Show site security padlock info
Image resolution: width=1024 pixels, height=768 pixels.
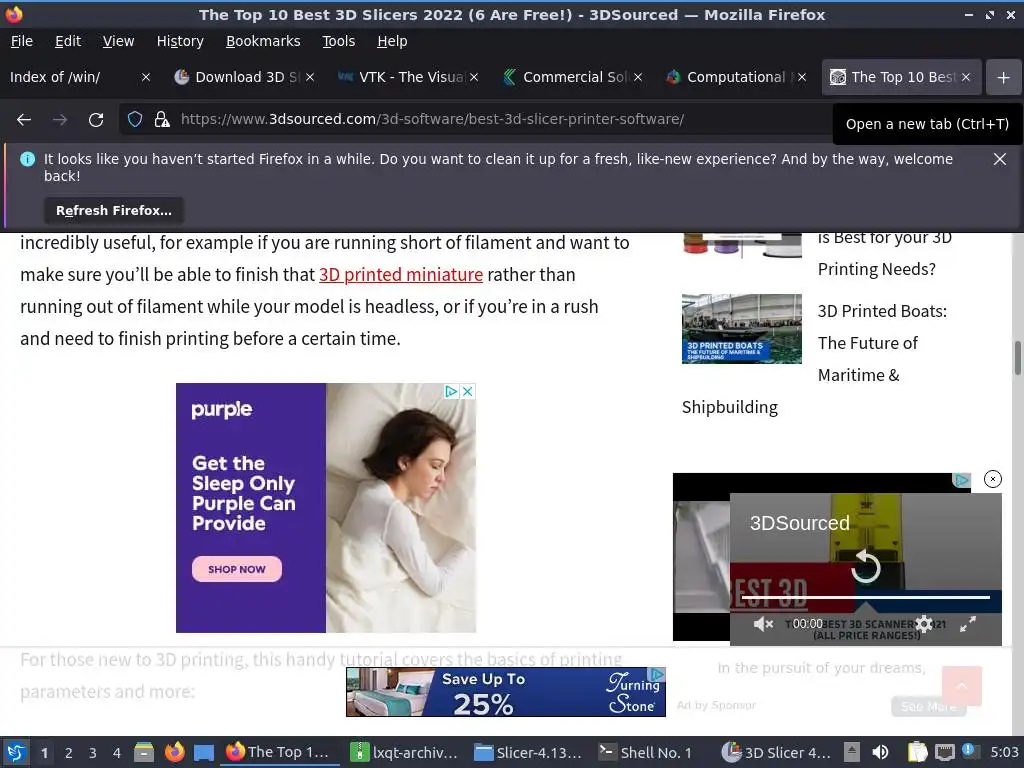click(162, 120)
